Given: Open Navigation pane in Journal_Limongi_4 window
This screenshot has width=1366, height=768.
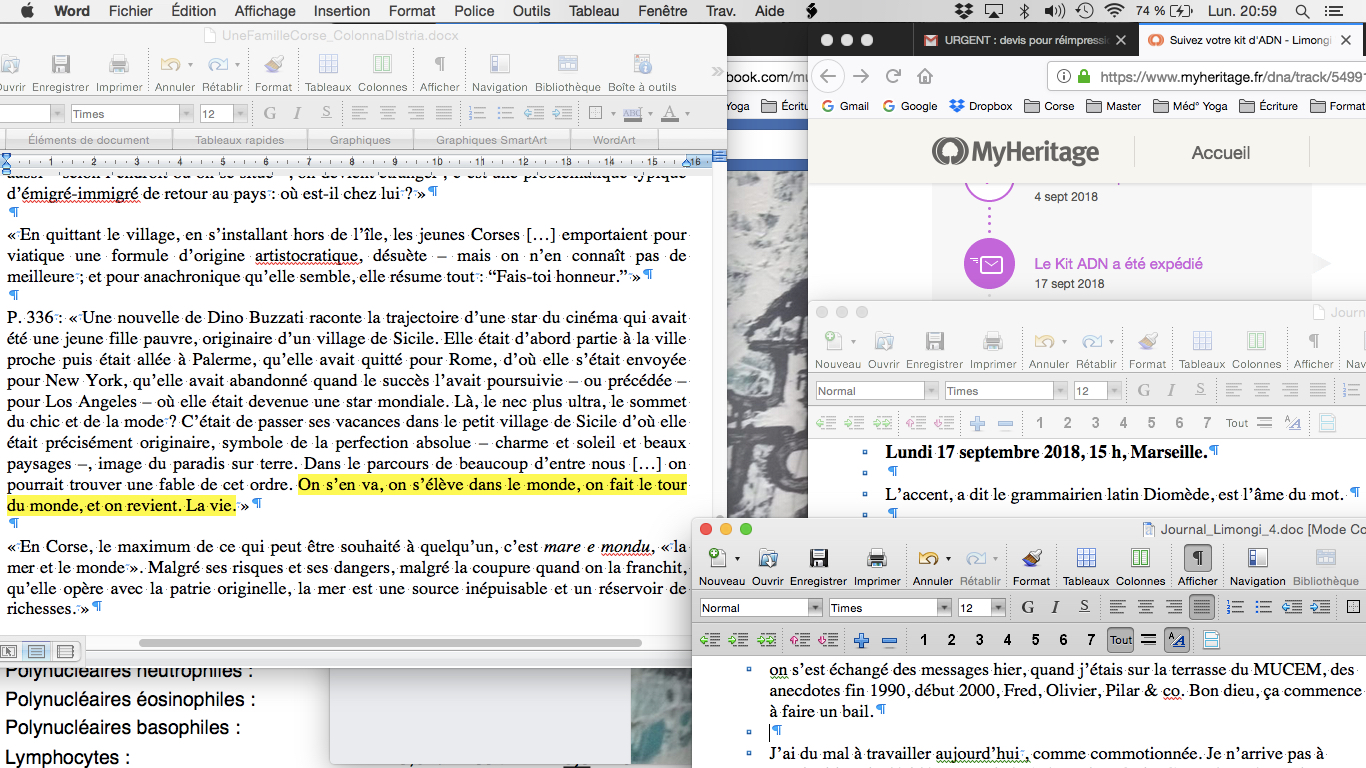Looking at the screenshot, I should 1257,559.
